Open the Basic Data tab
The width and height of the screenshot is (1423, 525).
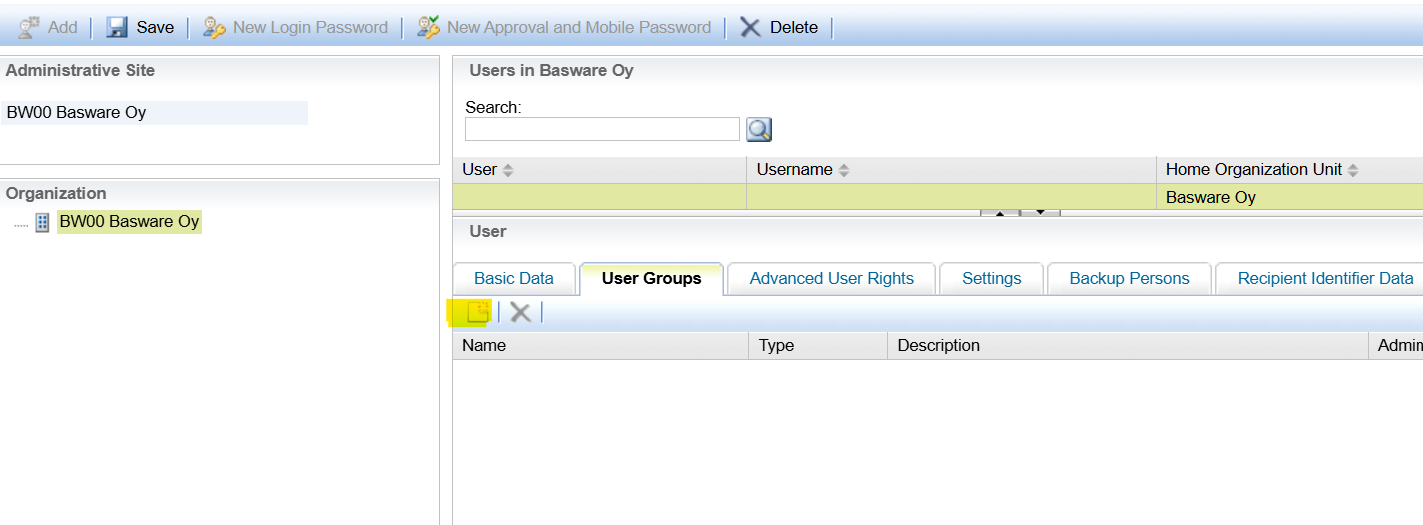coord(514,279)
